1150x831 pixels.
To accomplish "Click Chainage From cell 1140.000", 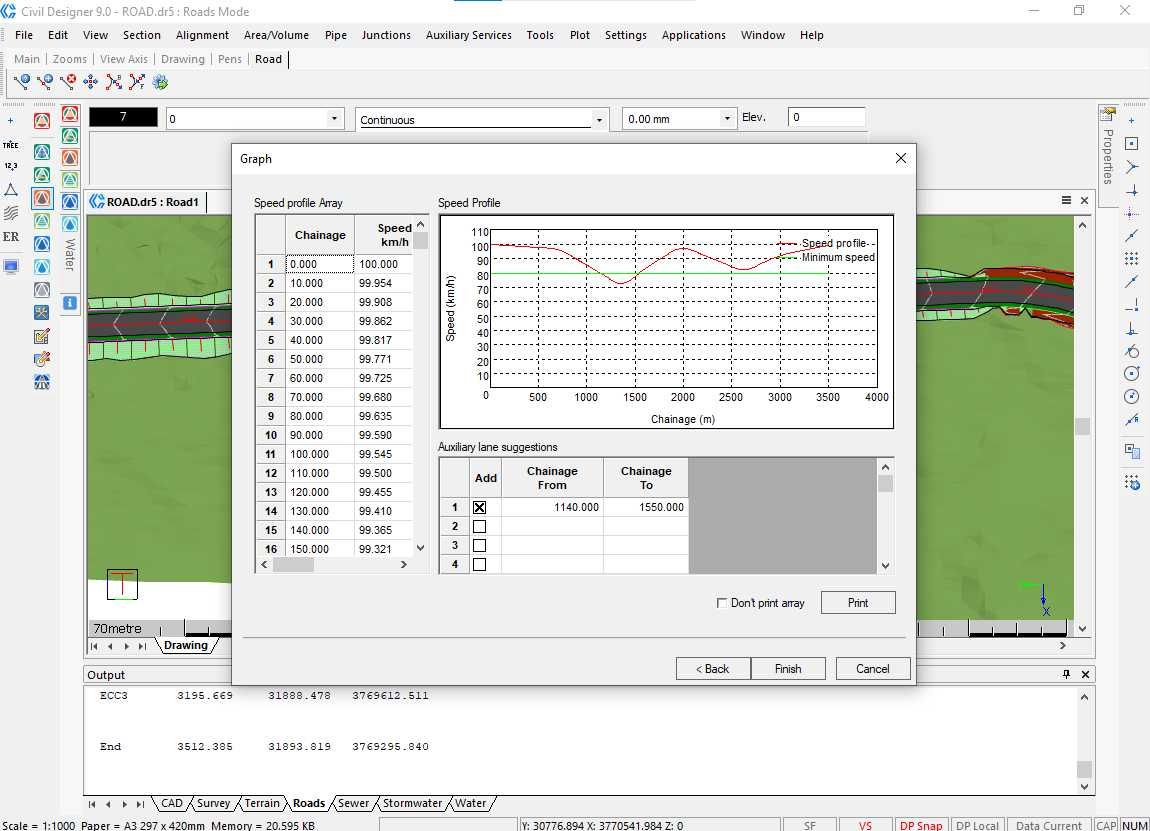I will click(x=552, y=507).
